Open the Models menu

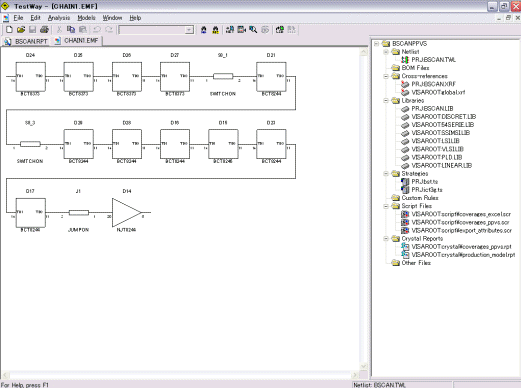pos(86,18)
